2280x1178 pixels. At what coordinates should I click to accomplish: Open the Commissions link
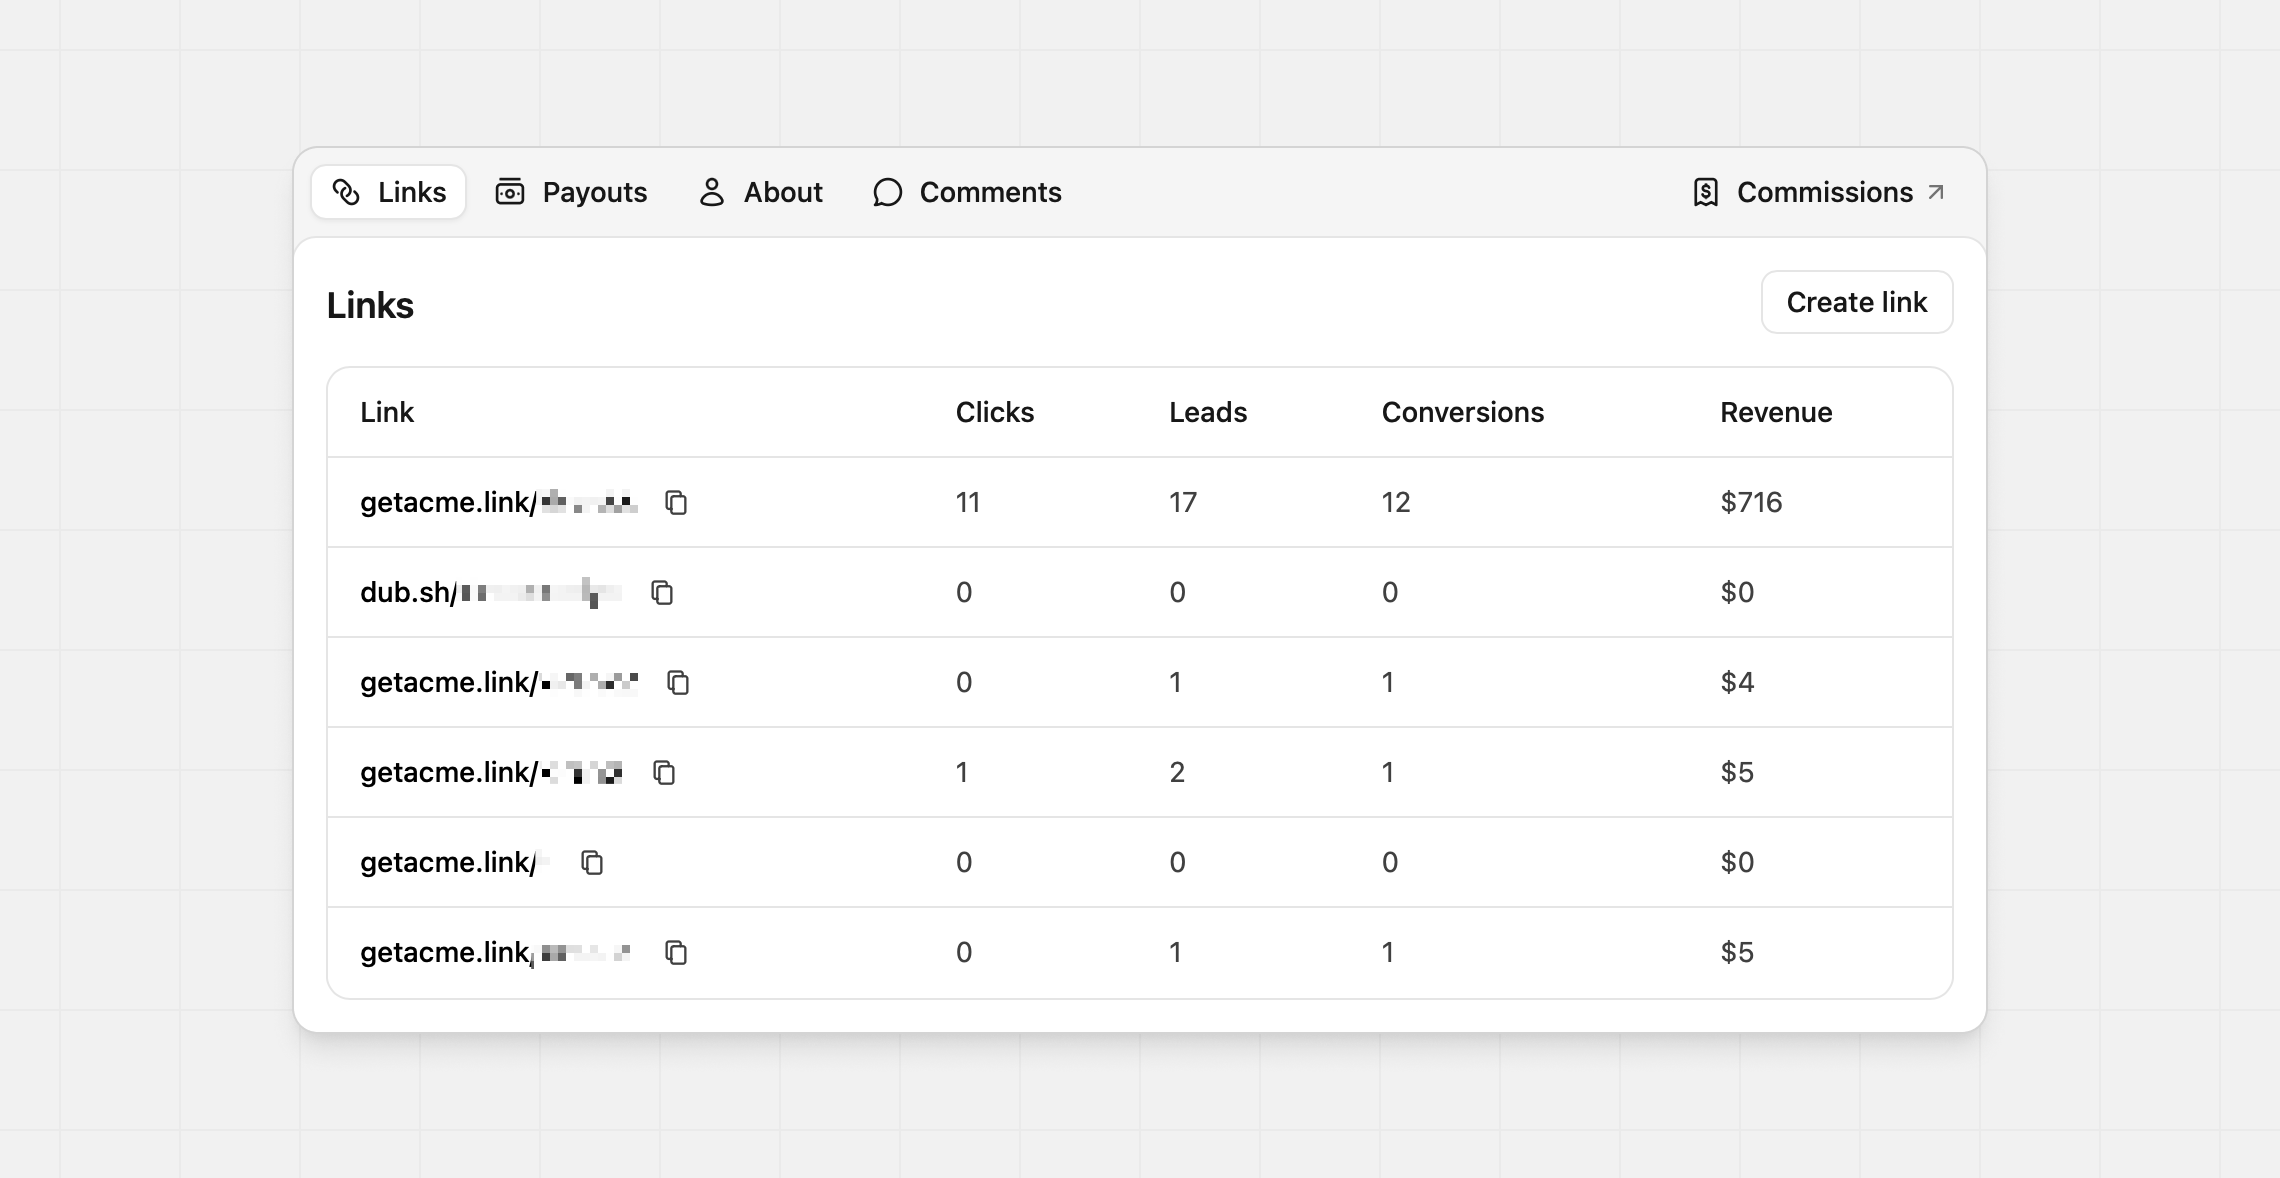(x=1823, y=192)
